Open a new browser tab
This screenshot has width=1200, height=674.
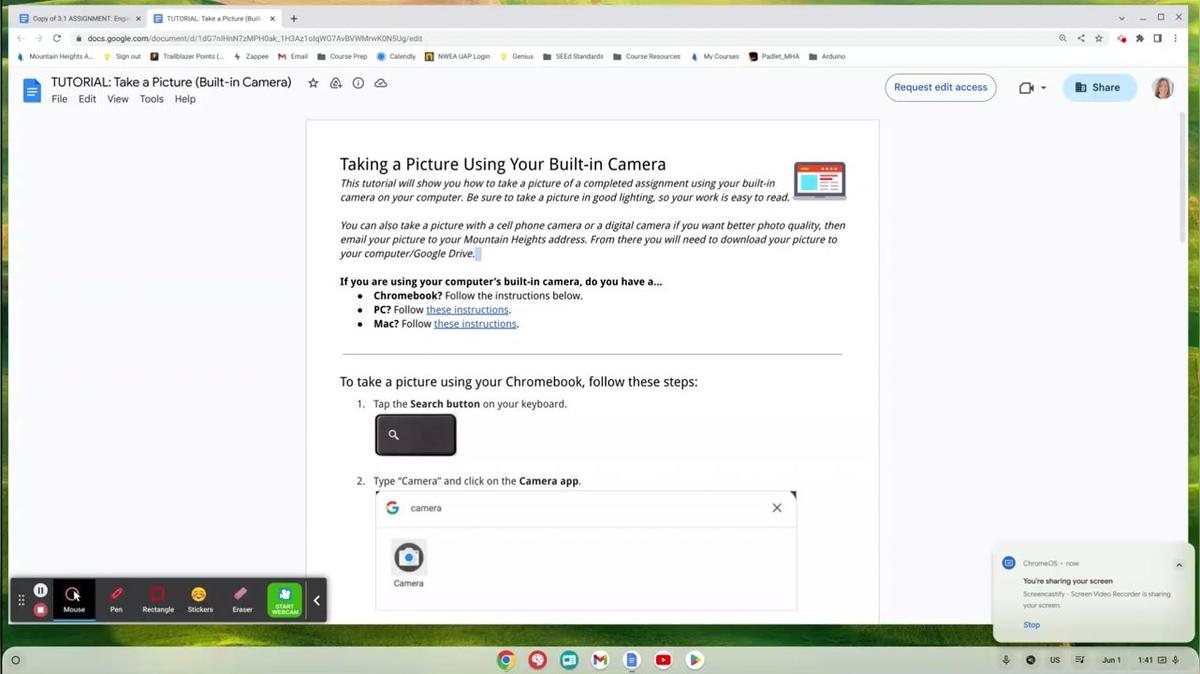tap(294, 18)
